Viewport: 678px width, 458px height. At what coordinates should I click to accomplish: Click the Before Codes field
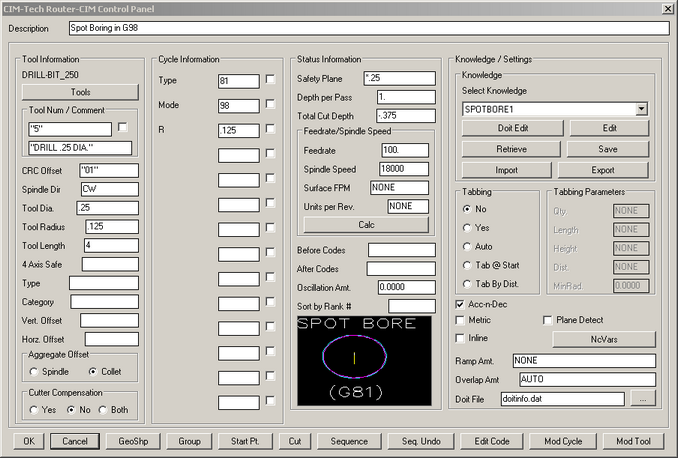tap(402, 250)
